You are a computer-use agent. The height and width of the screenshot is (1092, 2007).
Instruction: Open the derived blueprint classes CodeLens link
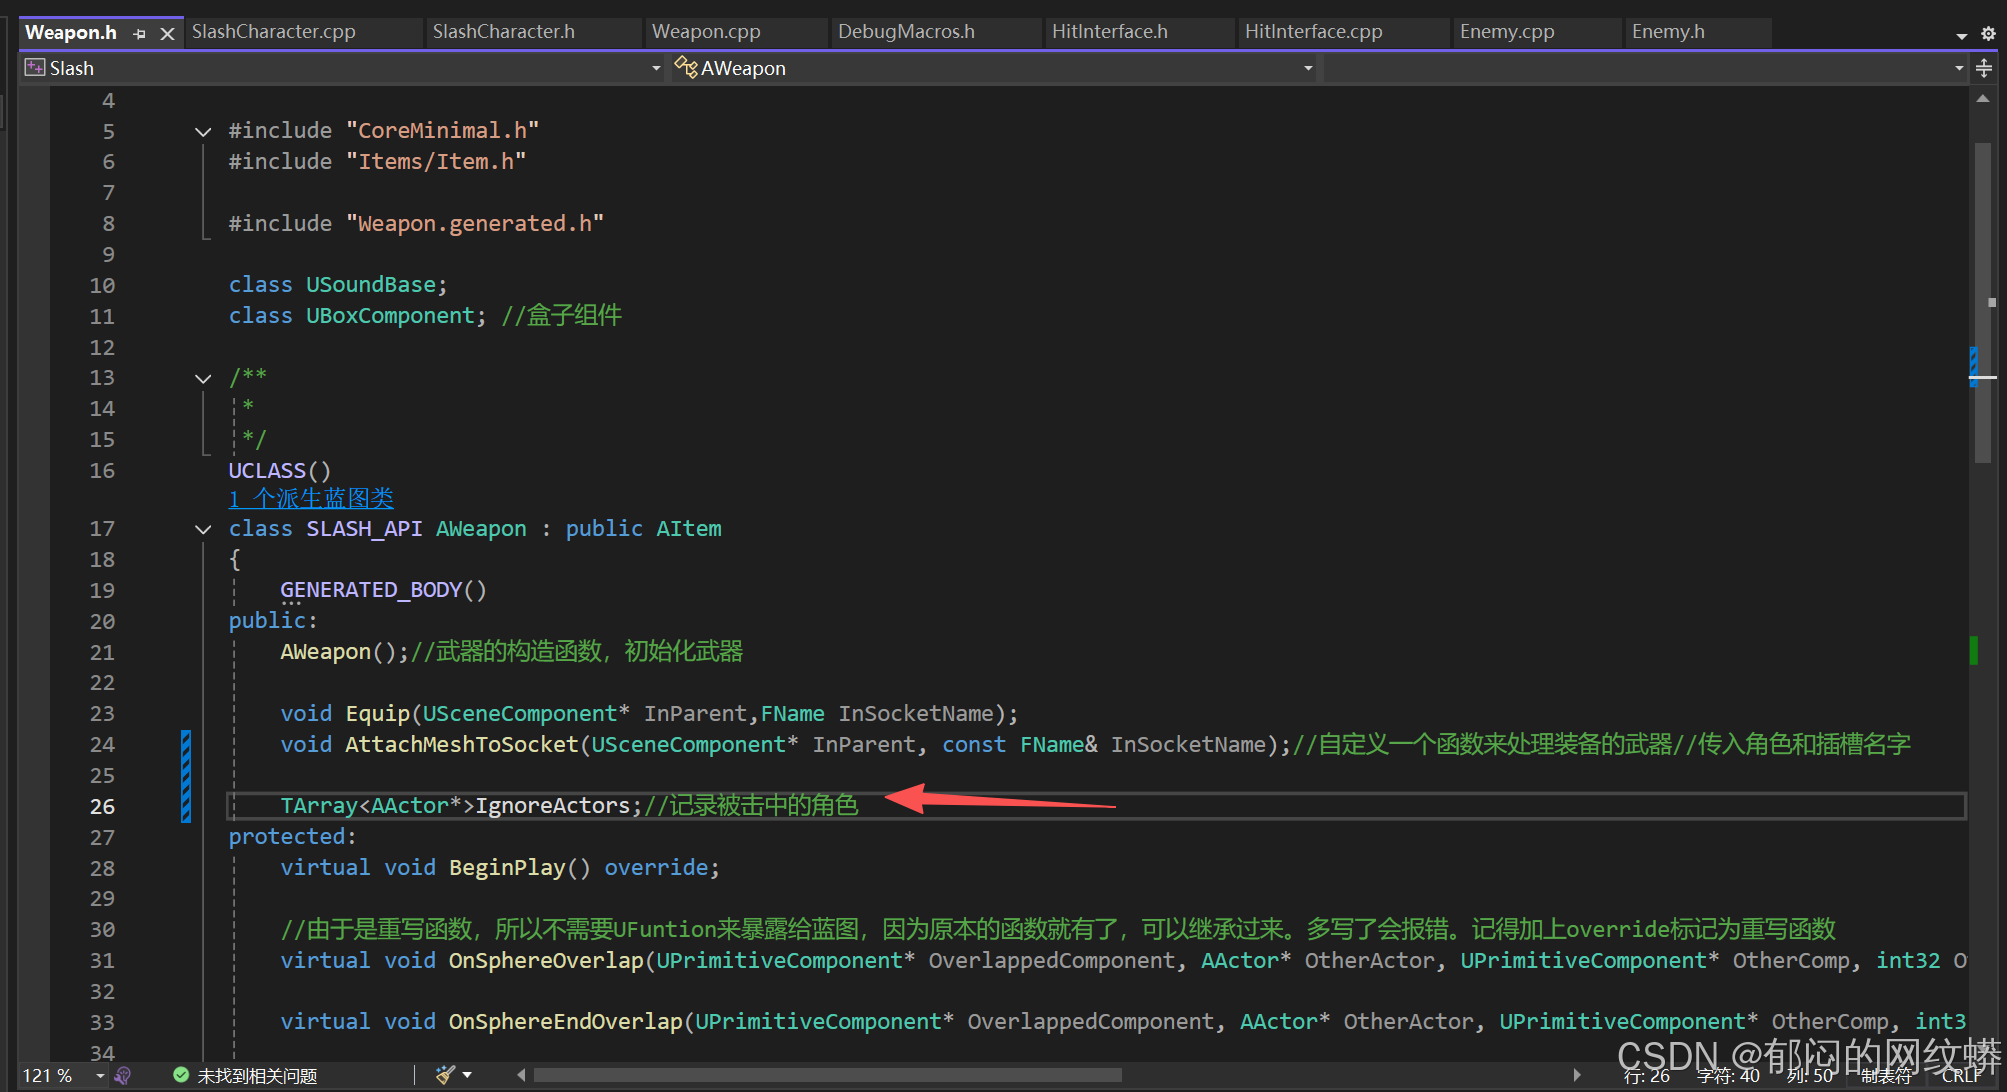point(311,498)
